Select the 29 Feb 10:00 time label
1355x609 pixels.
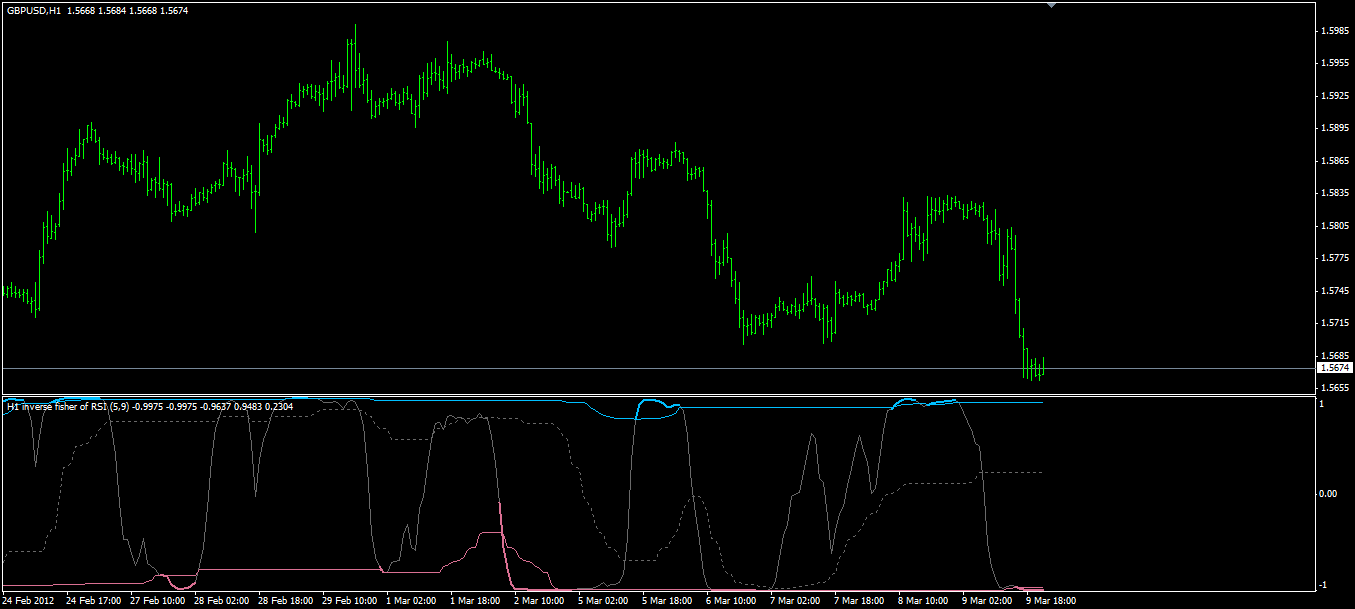click(349, 601)
